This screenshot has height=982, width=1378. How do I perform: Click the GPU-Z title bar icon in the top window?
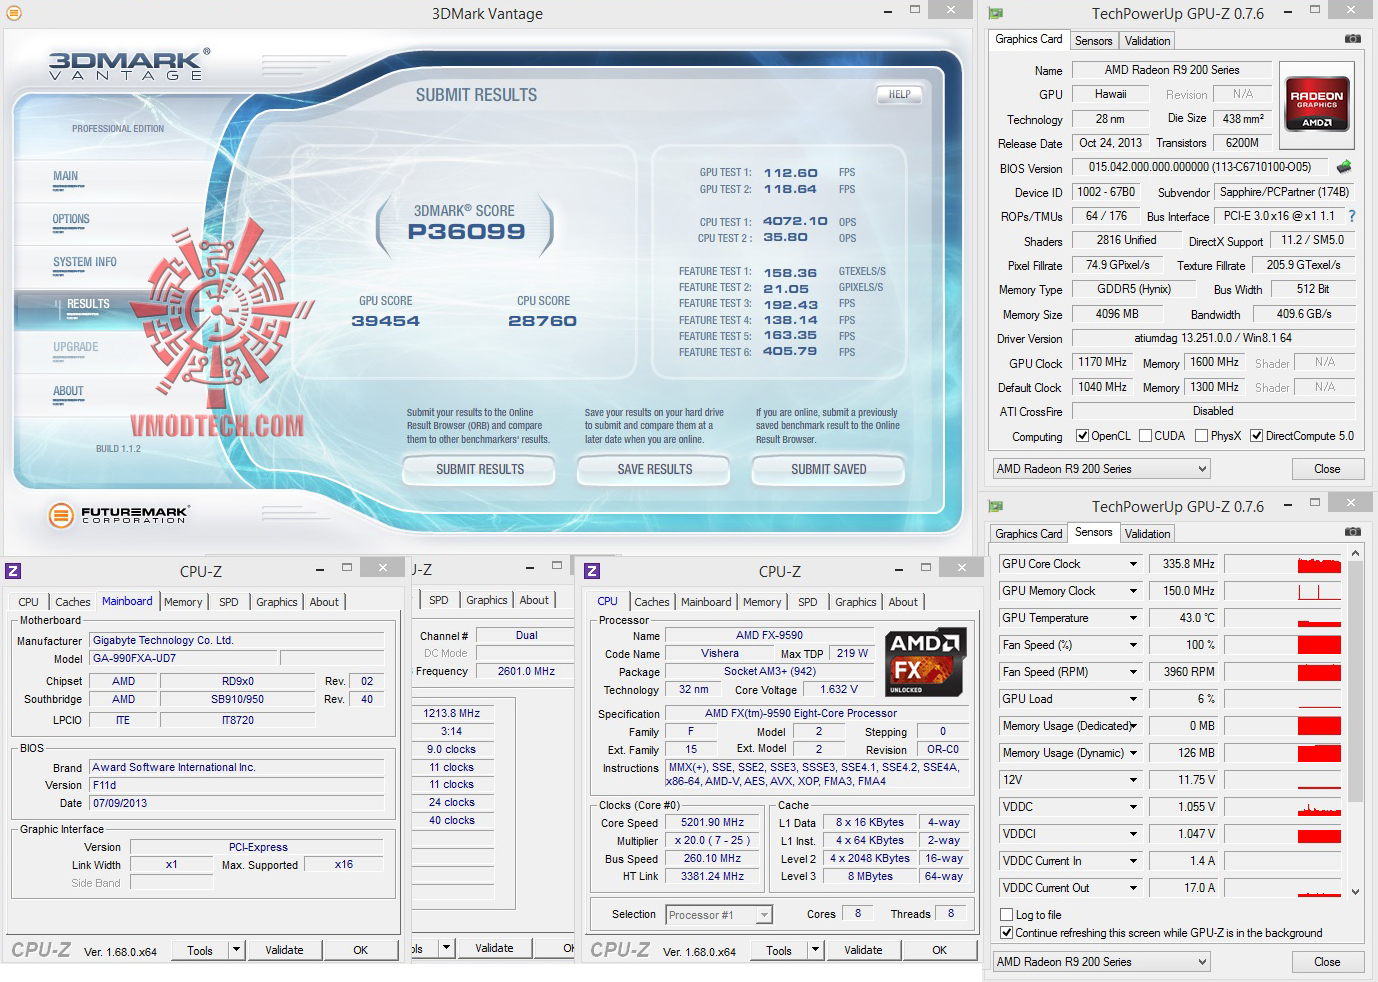(995, 13)
